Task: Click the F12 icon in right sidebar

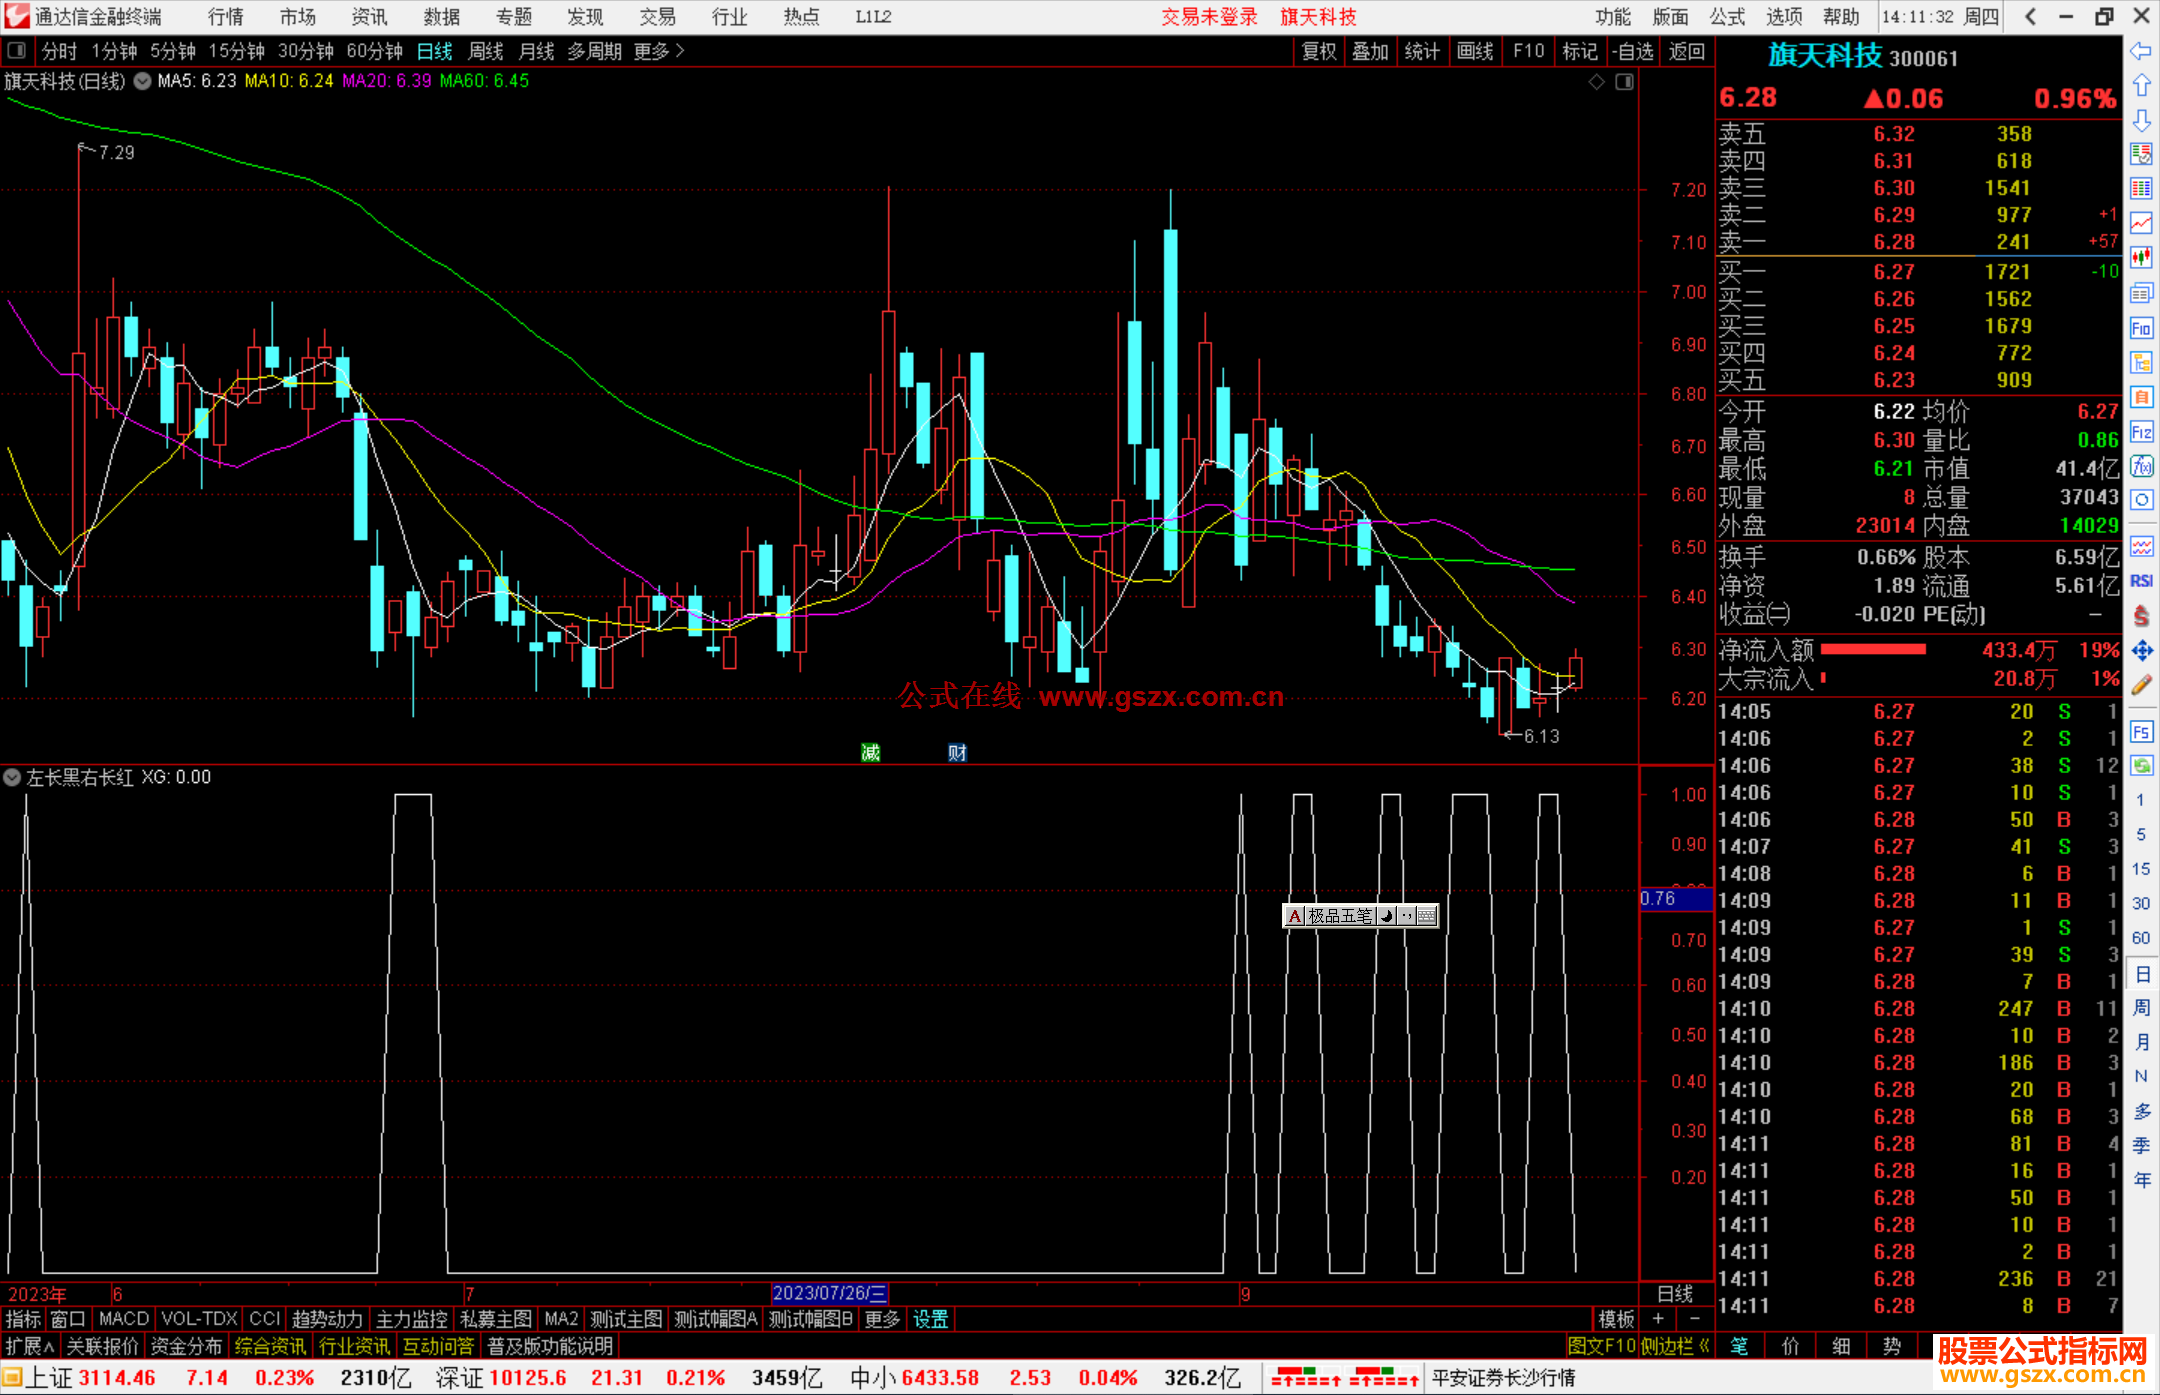Action: [x=2141, y=432]
